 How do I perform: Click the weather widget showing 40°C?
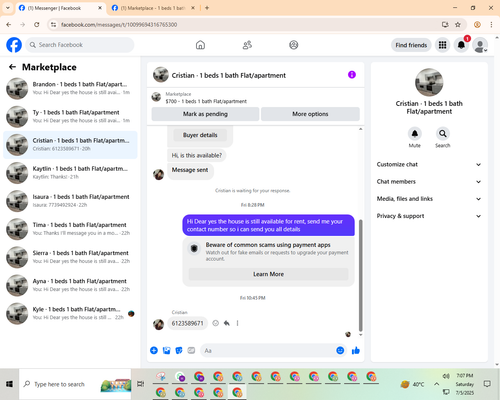point(412,384)
